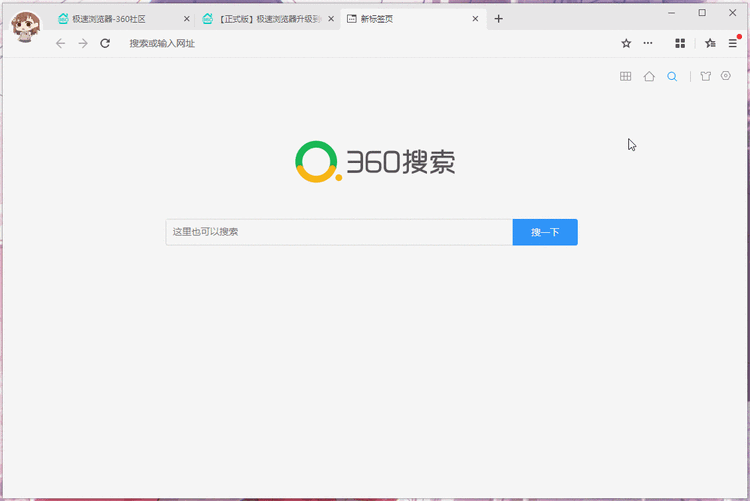Open the skin shirt icon
This screenshot has width=750, height=501.
(706, 76)
